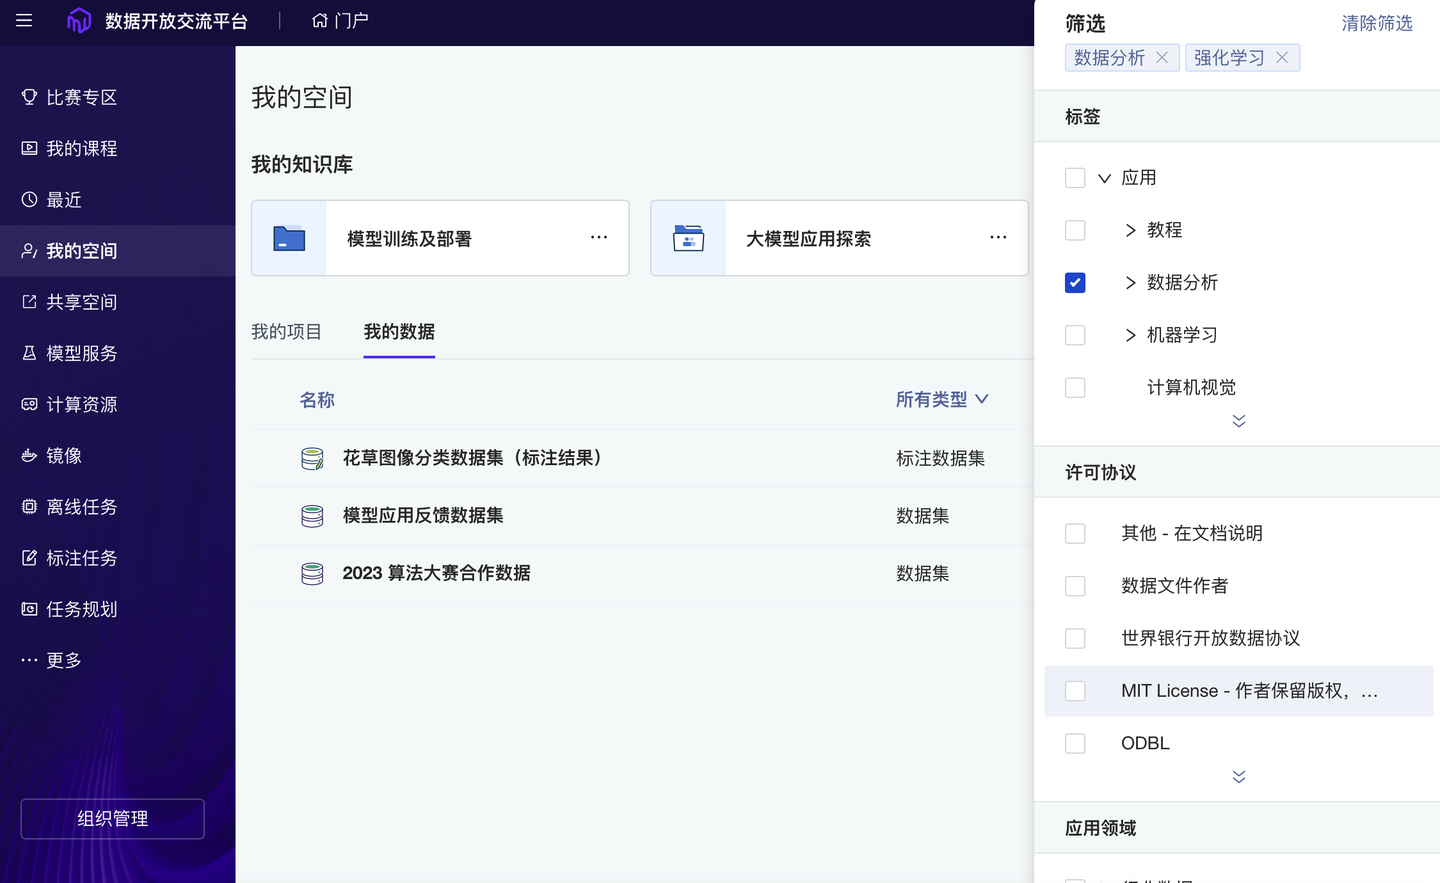Check the 计算机视觉 tag checkbox
This screenshot has width=1440, height=883.
(1075, 387)
